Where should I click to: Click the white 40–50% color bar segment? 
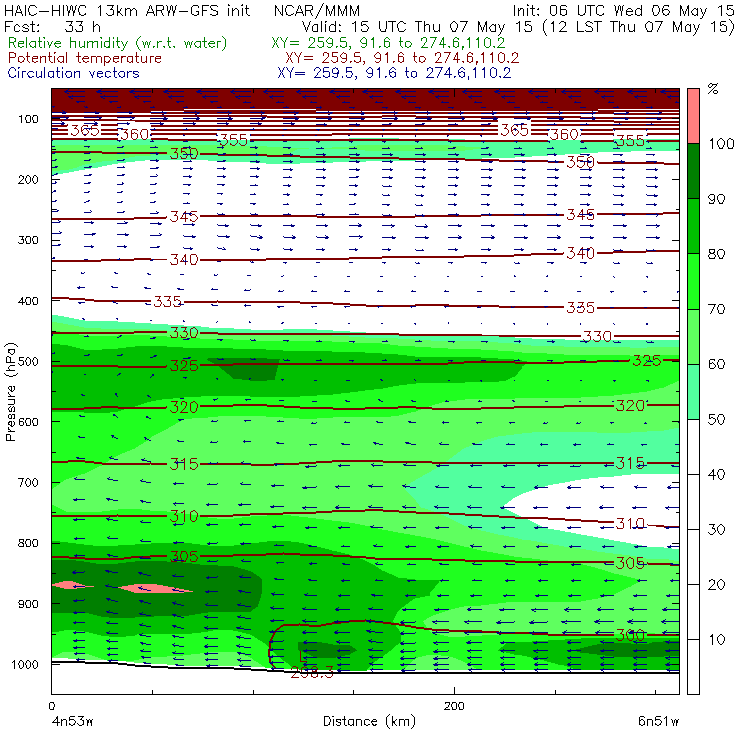pos(693,447)
